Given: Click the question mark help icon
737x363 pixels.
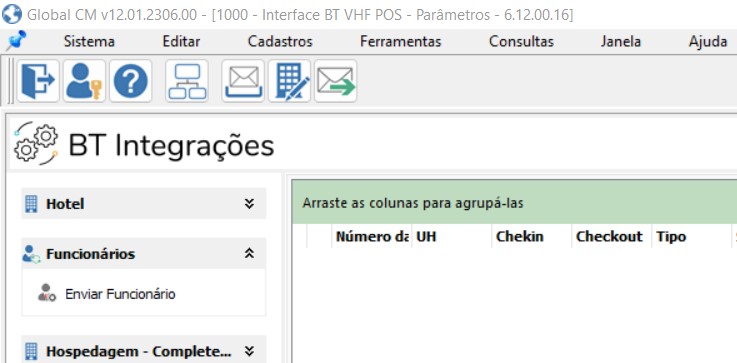Looking at the screenshot, I should (x=131, y=81).
